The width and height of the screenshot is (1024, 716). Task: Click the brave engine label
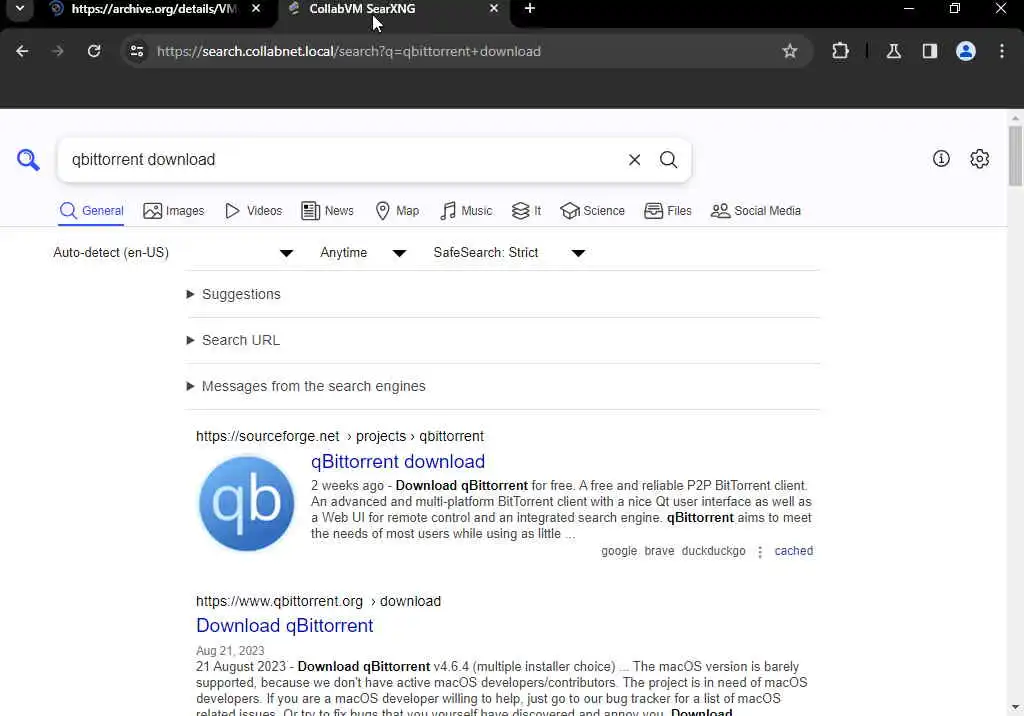click(x=659, y=551)
